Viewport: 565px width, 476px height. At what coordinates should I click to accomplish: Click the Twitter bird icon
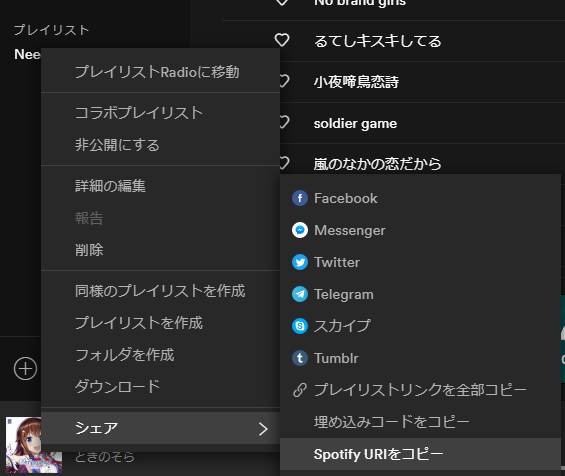(300, 262)
